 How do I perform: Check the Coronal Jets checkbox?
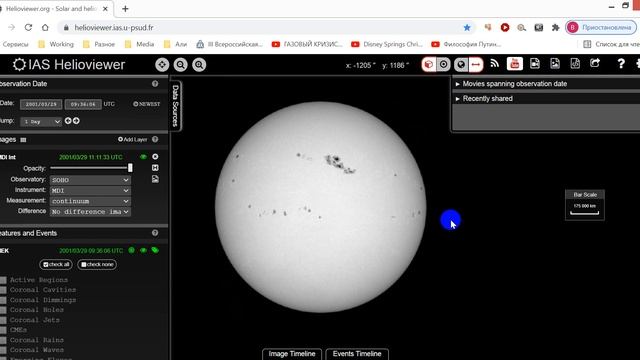pyautogui.click(x=3, y=320)
